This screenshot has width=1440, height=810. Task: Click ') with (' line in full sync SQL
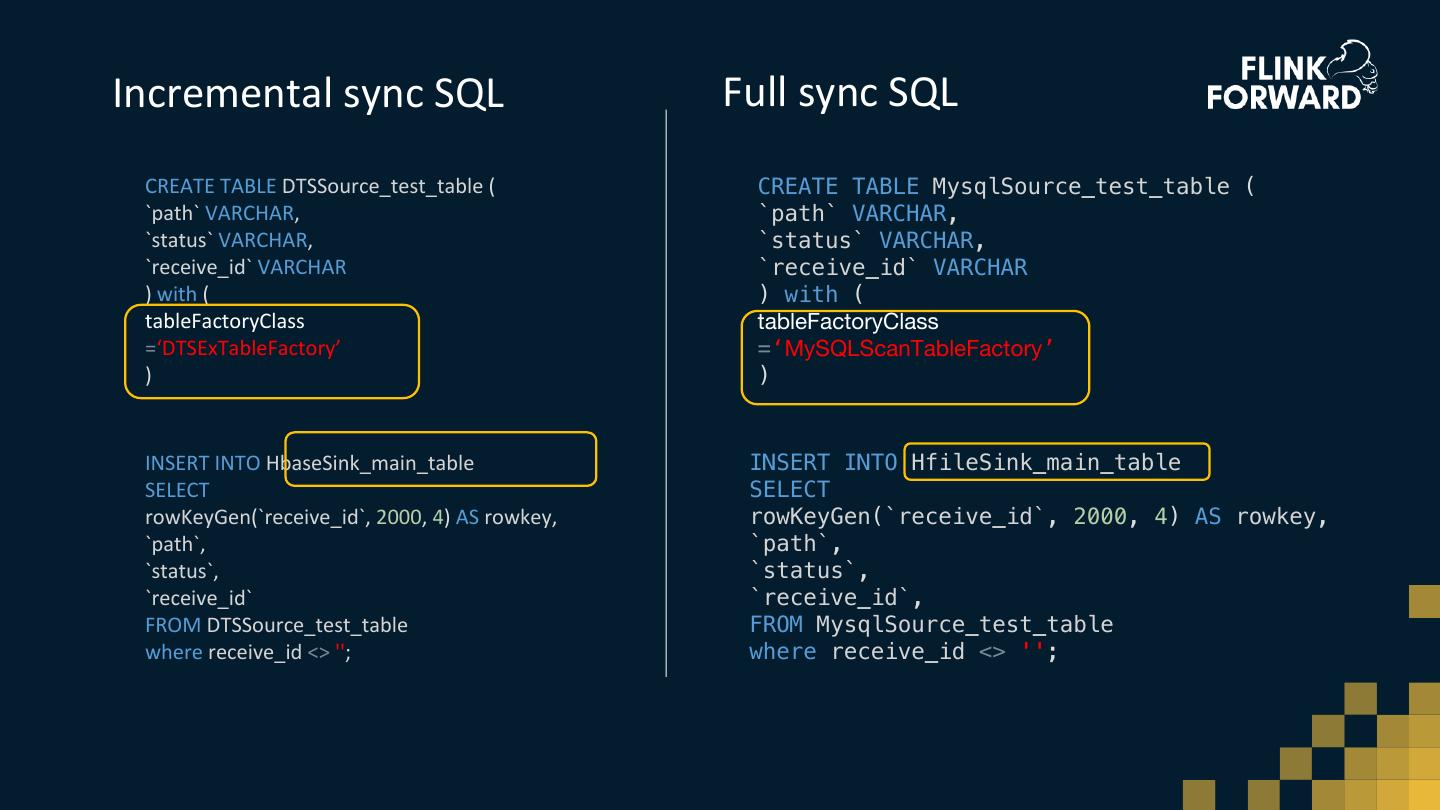pyautogui.click(x=810, y=295)
